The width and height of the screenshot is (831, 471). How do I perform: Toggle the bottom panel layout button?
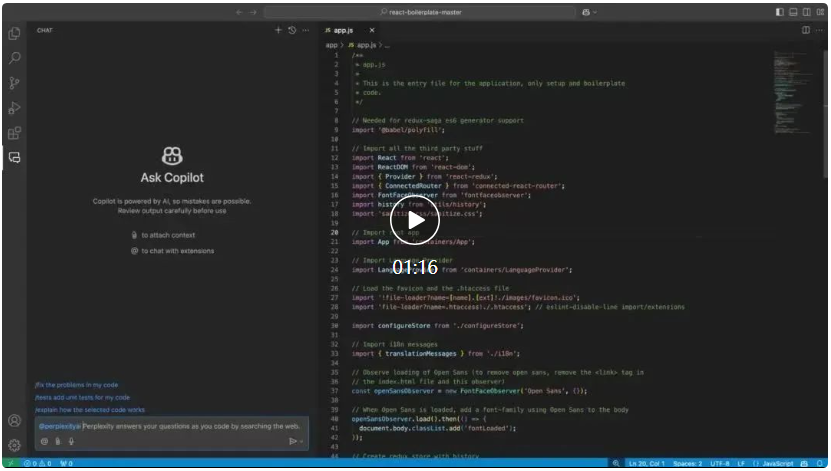[x=793, y=12]
